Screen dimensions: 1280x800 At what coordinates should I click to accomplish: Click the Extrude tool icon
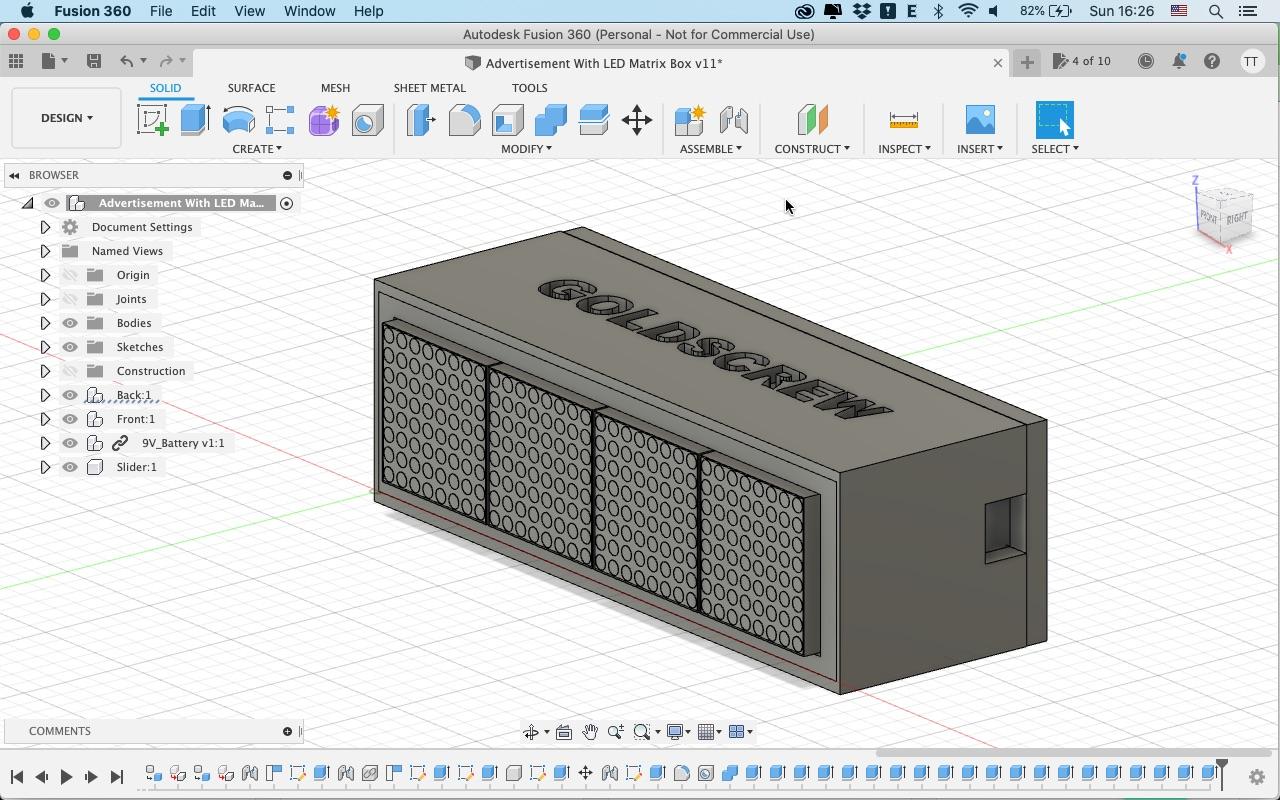(195, 121)
